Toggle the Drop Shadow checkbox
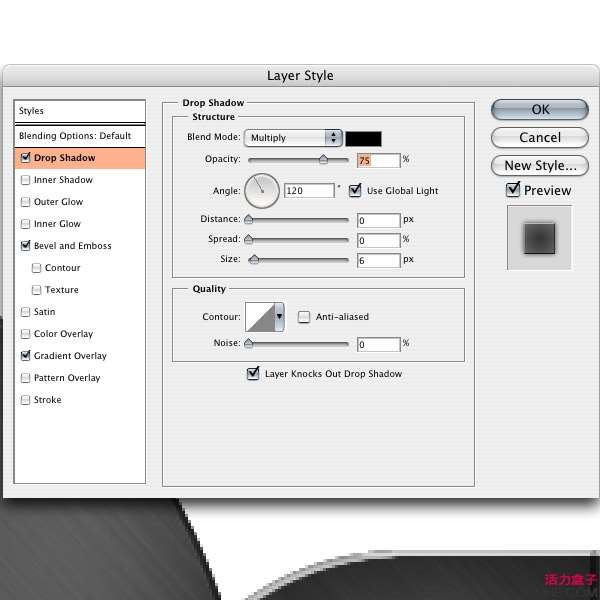600x600 pixels. 26,158
